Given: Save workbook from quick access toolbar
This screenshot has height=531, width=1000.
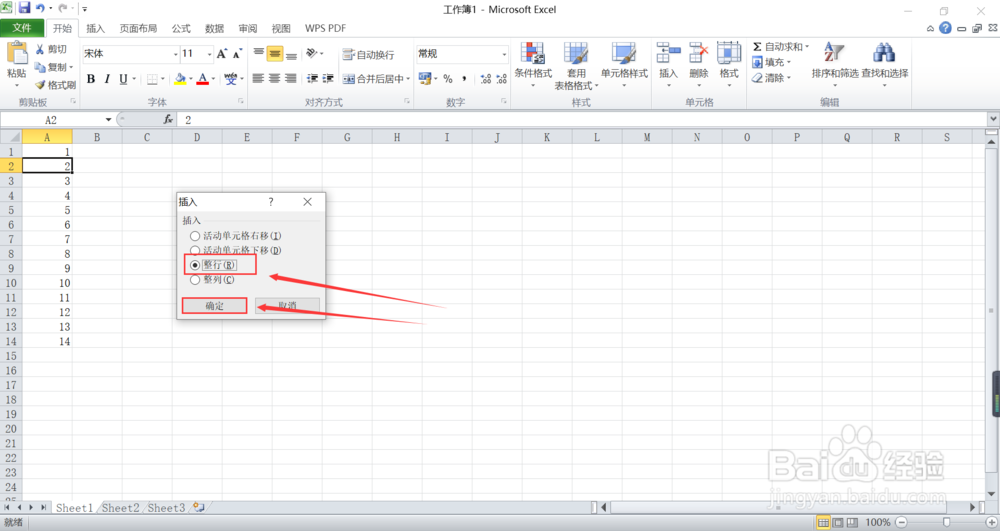Looking at the screenshot, I should 24,8.
